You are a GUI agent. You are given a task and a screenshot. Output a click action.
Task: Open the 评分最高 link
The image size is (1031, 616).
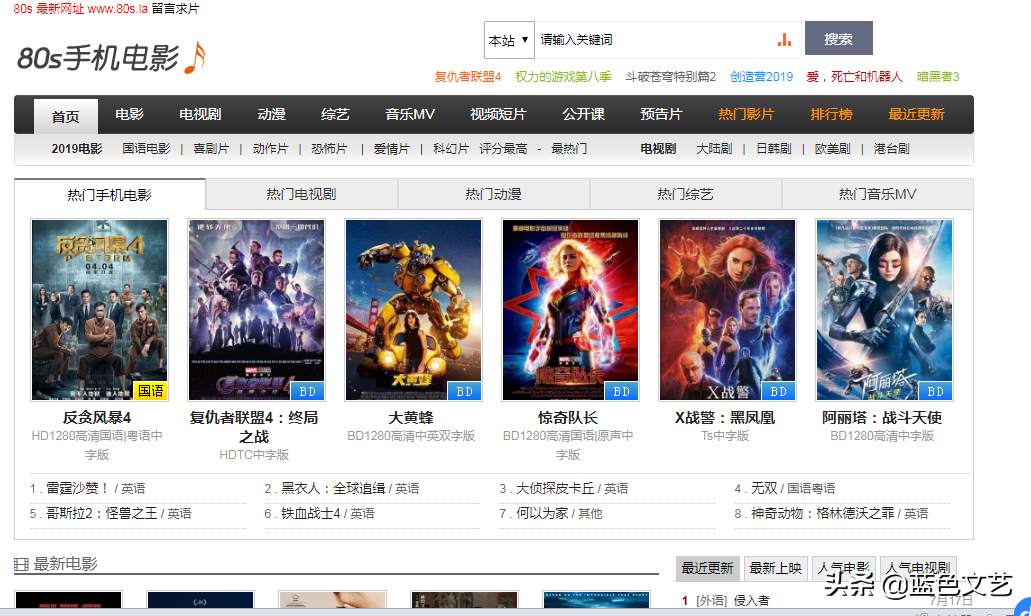point(503,149)
